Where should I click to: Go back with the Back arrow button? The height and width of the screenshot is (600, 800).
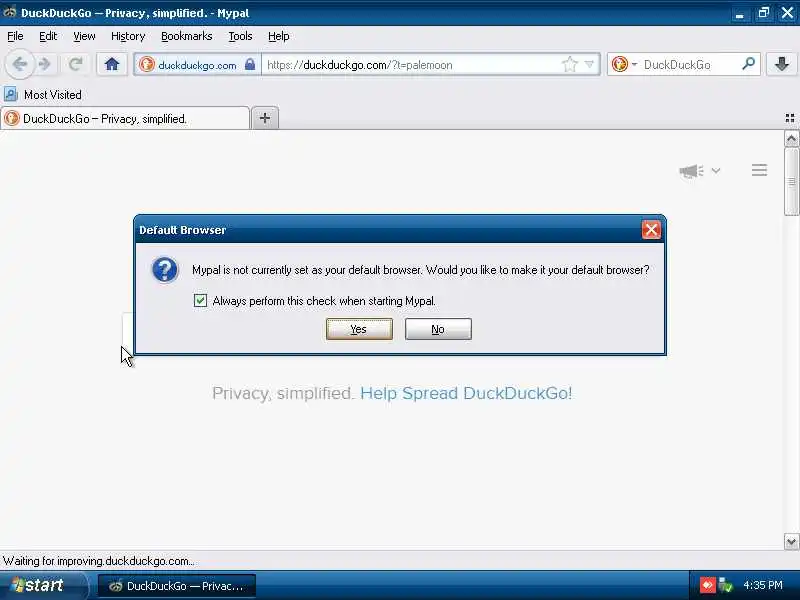[x=20, y=64]
